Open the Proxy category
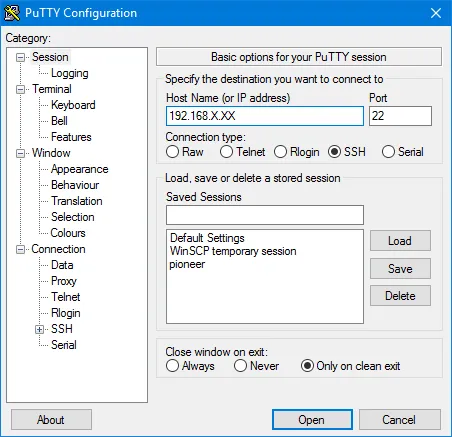This screenshot has width=452, height=437. click(64, 281)
